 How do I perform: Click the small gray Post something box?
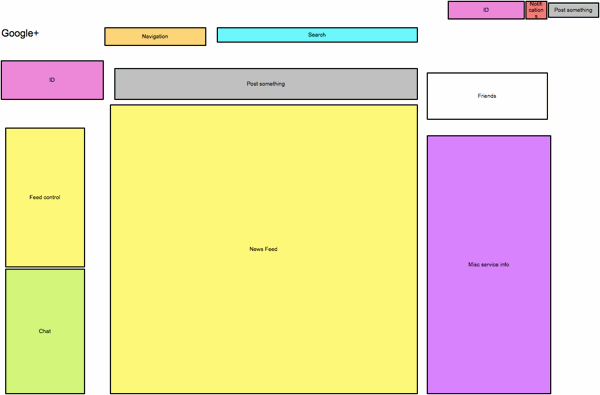(573, 10)
